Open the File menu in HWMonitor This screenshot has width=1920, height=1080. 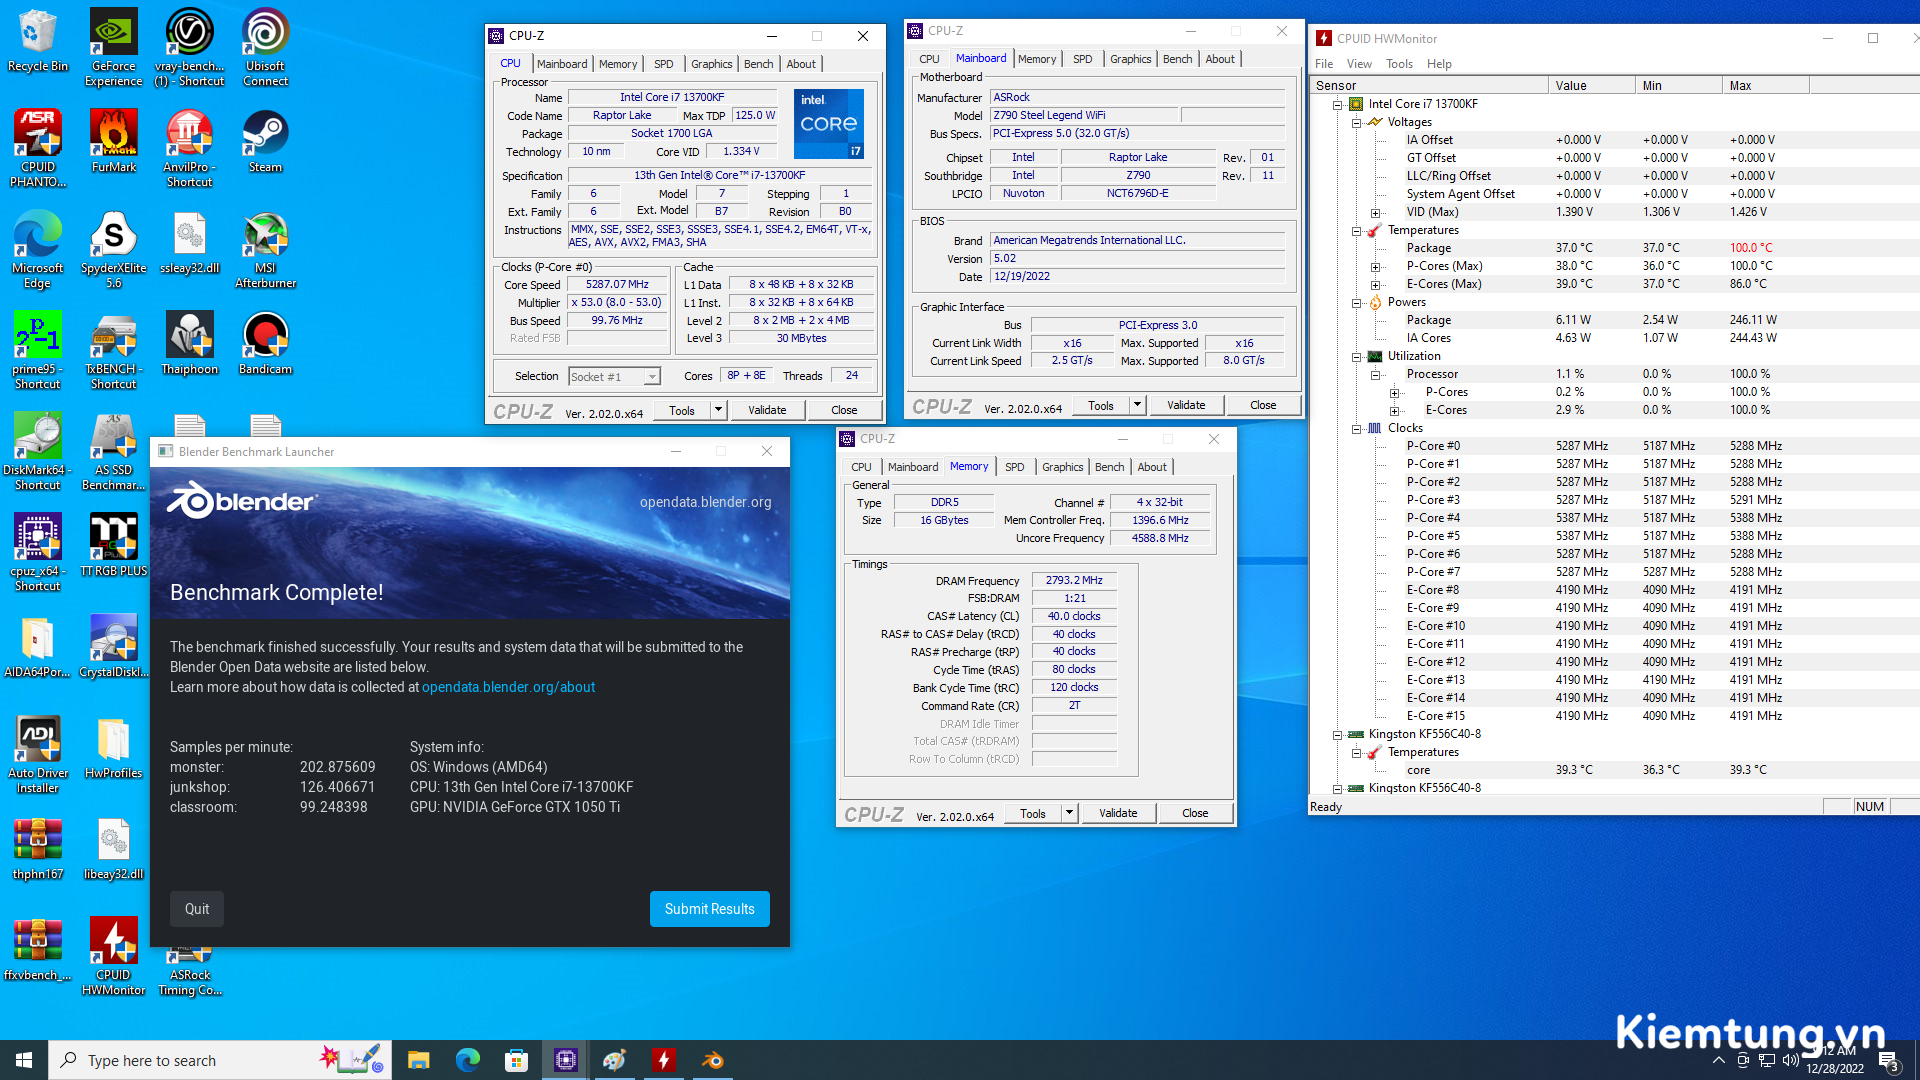(1324, 64)
